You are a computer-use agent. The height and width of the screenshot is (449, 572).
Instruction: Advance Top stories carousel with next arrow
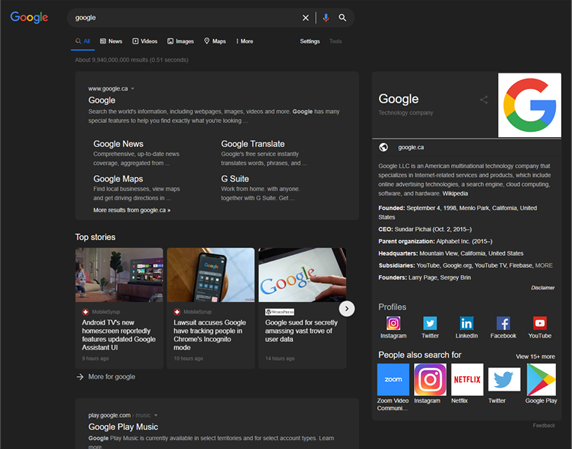[x=347, y=309]
